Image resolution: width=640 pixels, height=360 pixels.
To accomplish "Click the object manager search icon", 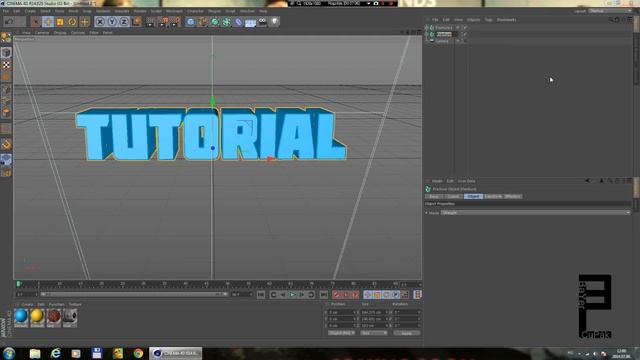I will [x=611, y=20].
